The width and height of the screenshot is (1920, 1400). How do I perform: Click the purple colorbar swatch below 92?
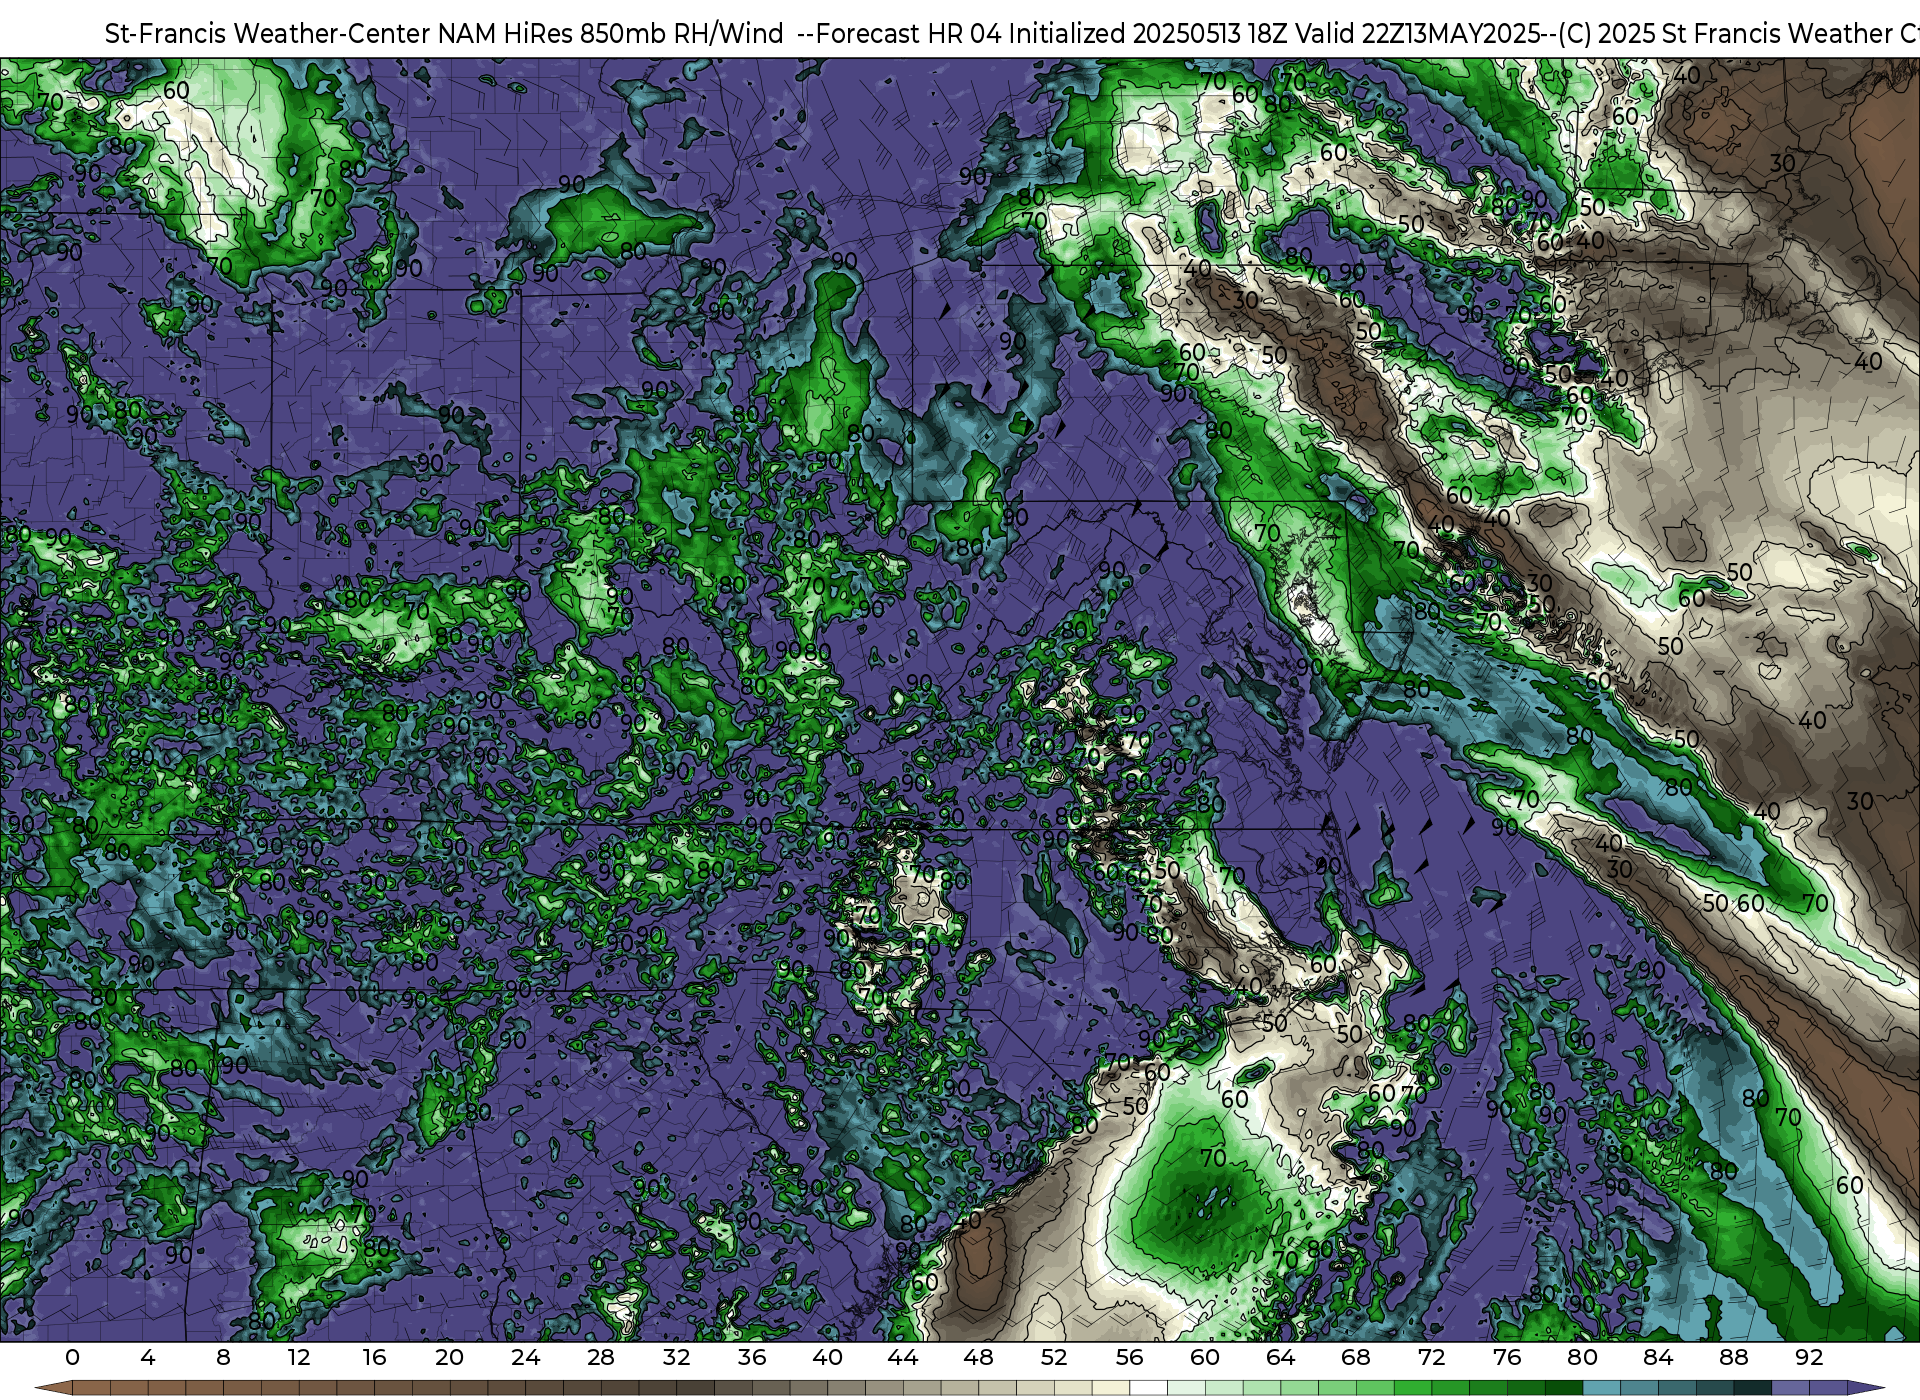coord(1828,1388)
